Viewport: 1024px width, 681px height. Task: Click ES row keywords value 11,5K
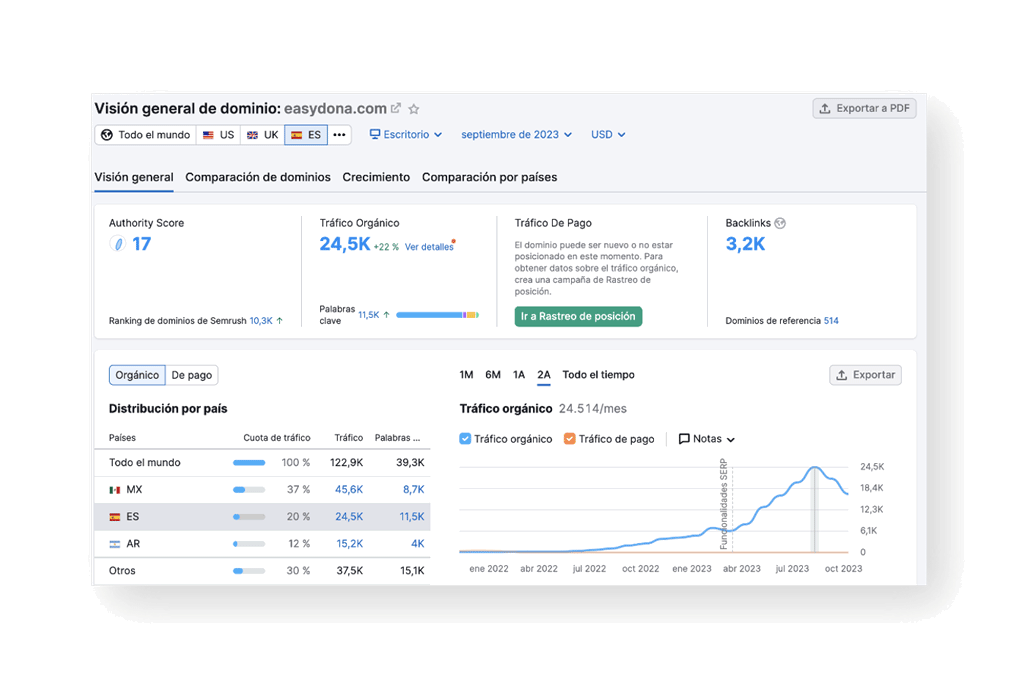(411, 517)
